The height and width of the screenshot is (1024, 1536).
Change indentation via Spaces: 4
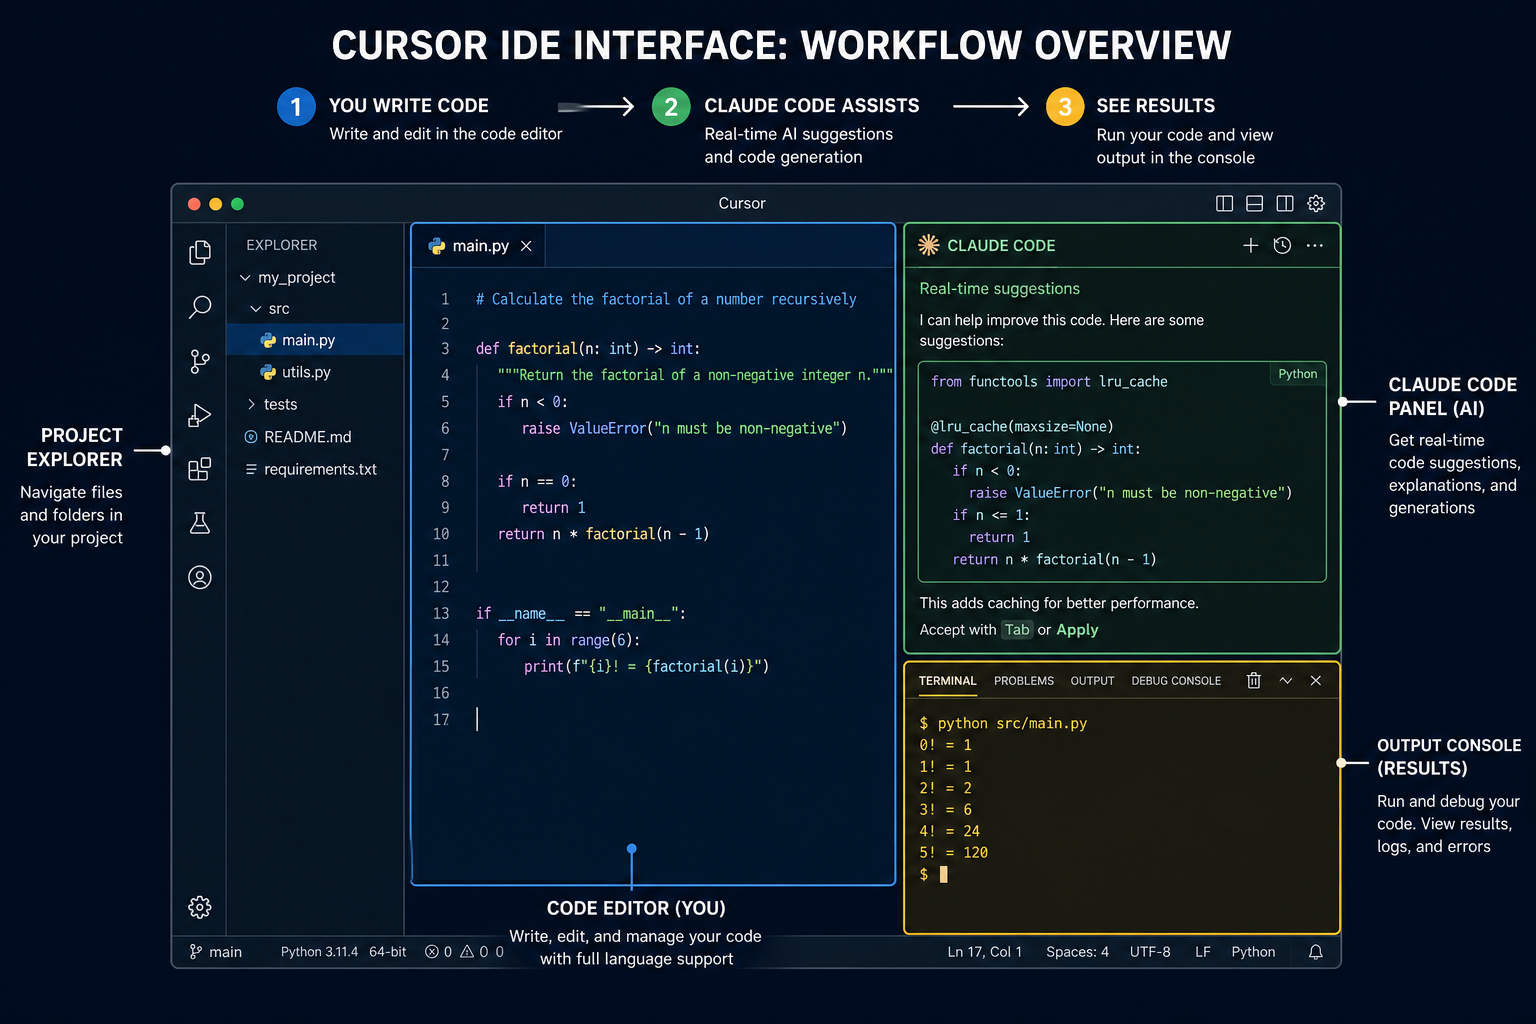pyautogui.click(x=1077, y=952)
